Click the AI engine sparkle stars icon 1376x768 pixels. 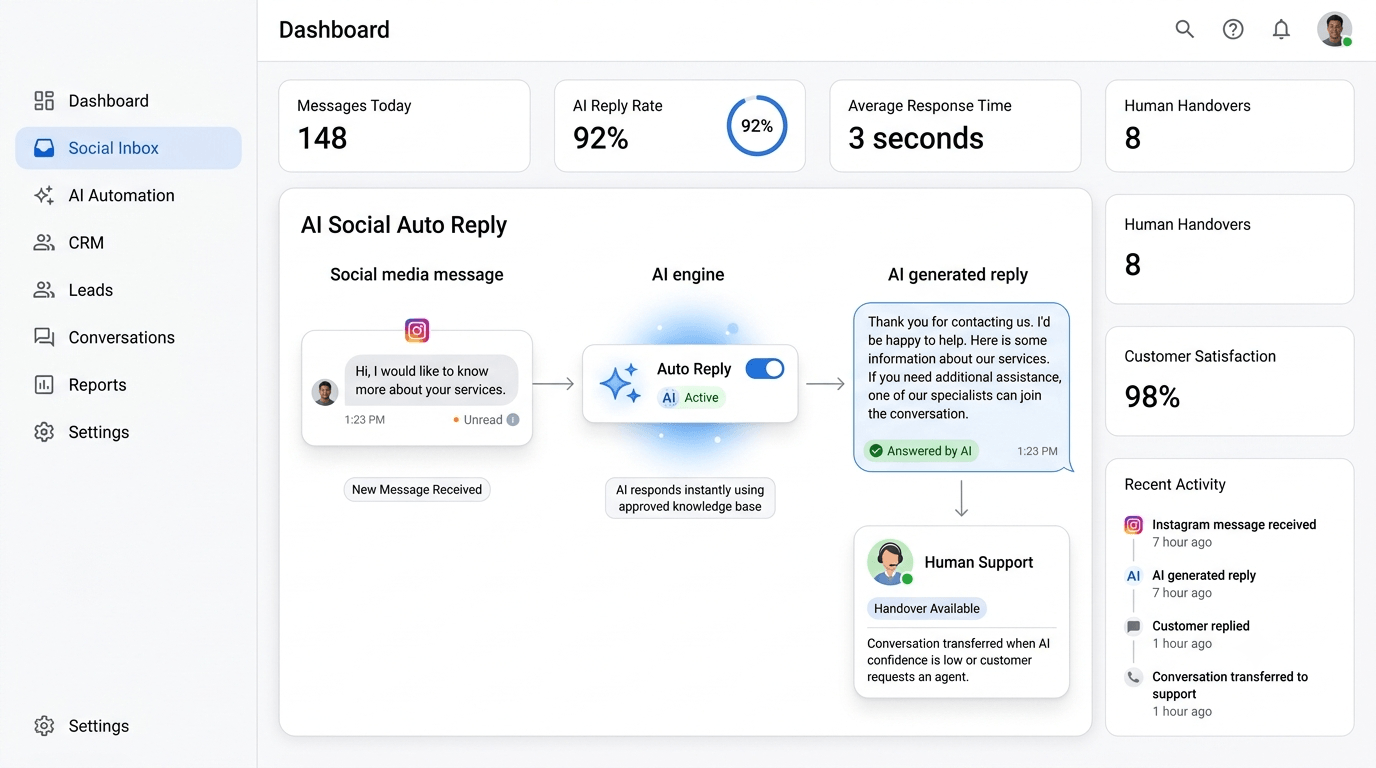[620, 384]
